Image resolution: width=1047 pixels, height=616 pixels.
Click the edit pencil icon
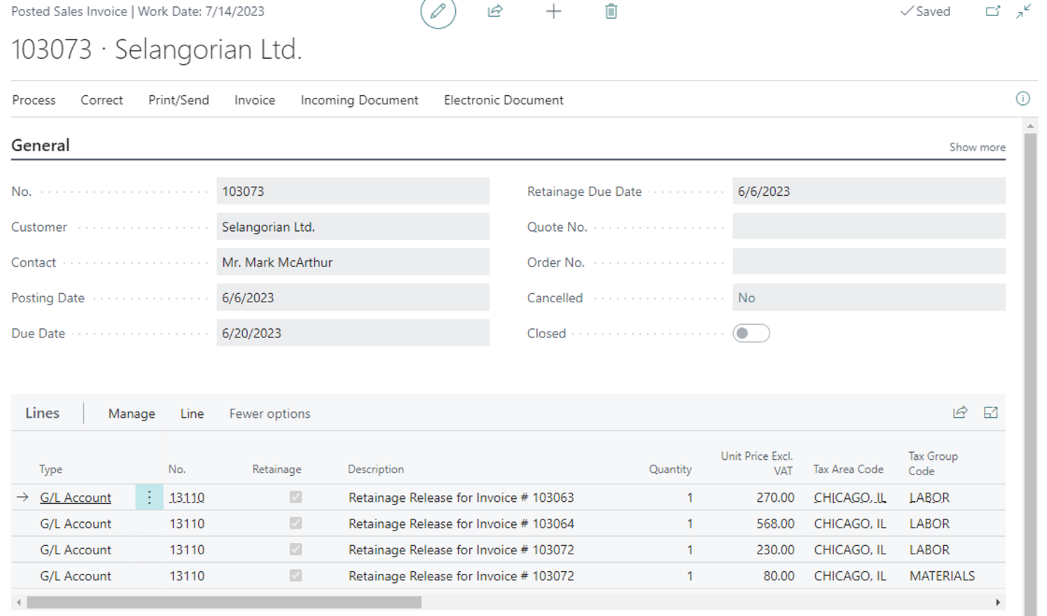coord(438,12)
